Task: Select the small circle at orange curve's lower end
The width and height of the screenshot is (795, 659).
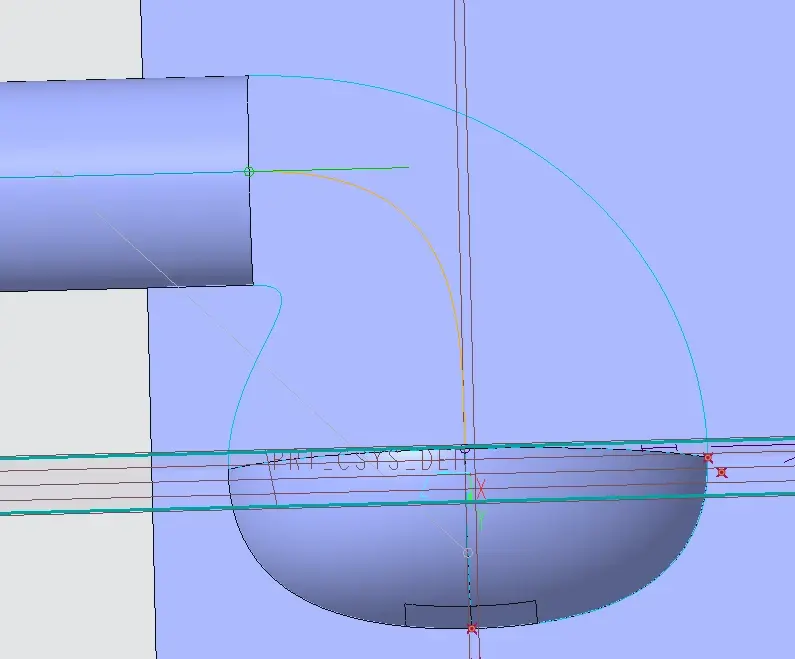Action: (x=465, y=449)
